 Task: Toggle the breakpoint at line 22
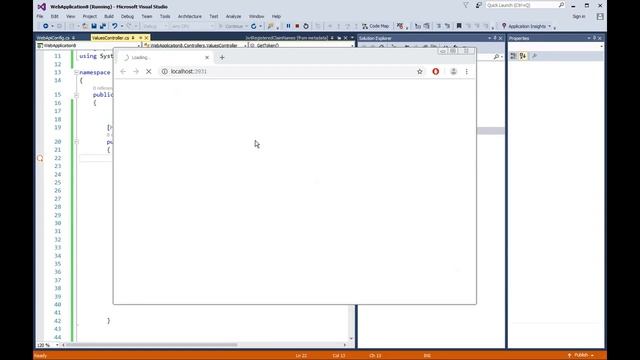tap(40, 158)
